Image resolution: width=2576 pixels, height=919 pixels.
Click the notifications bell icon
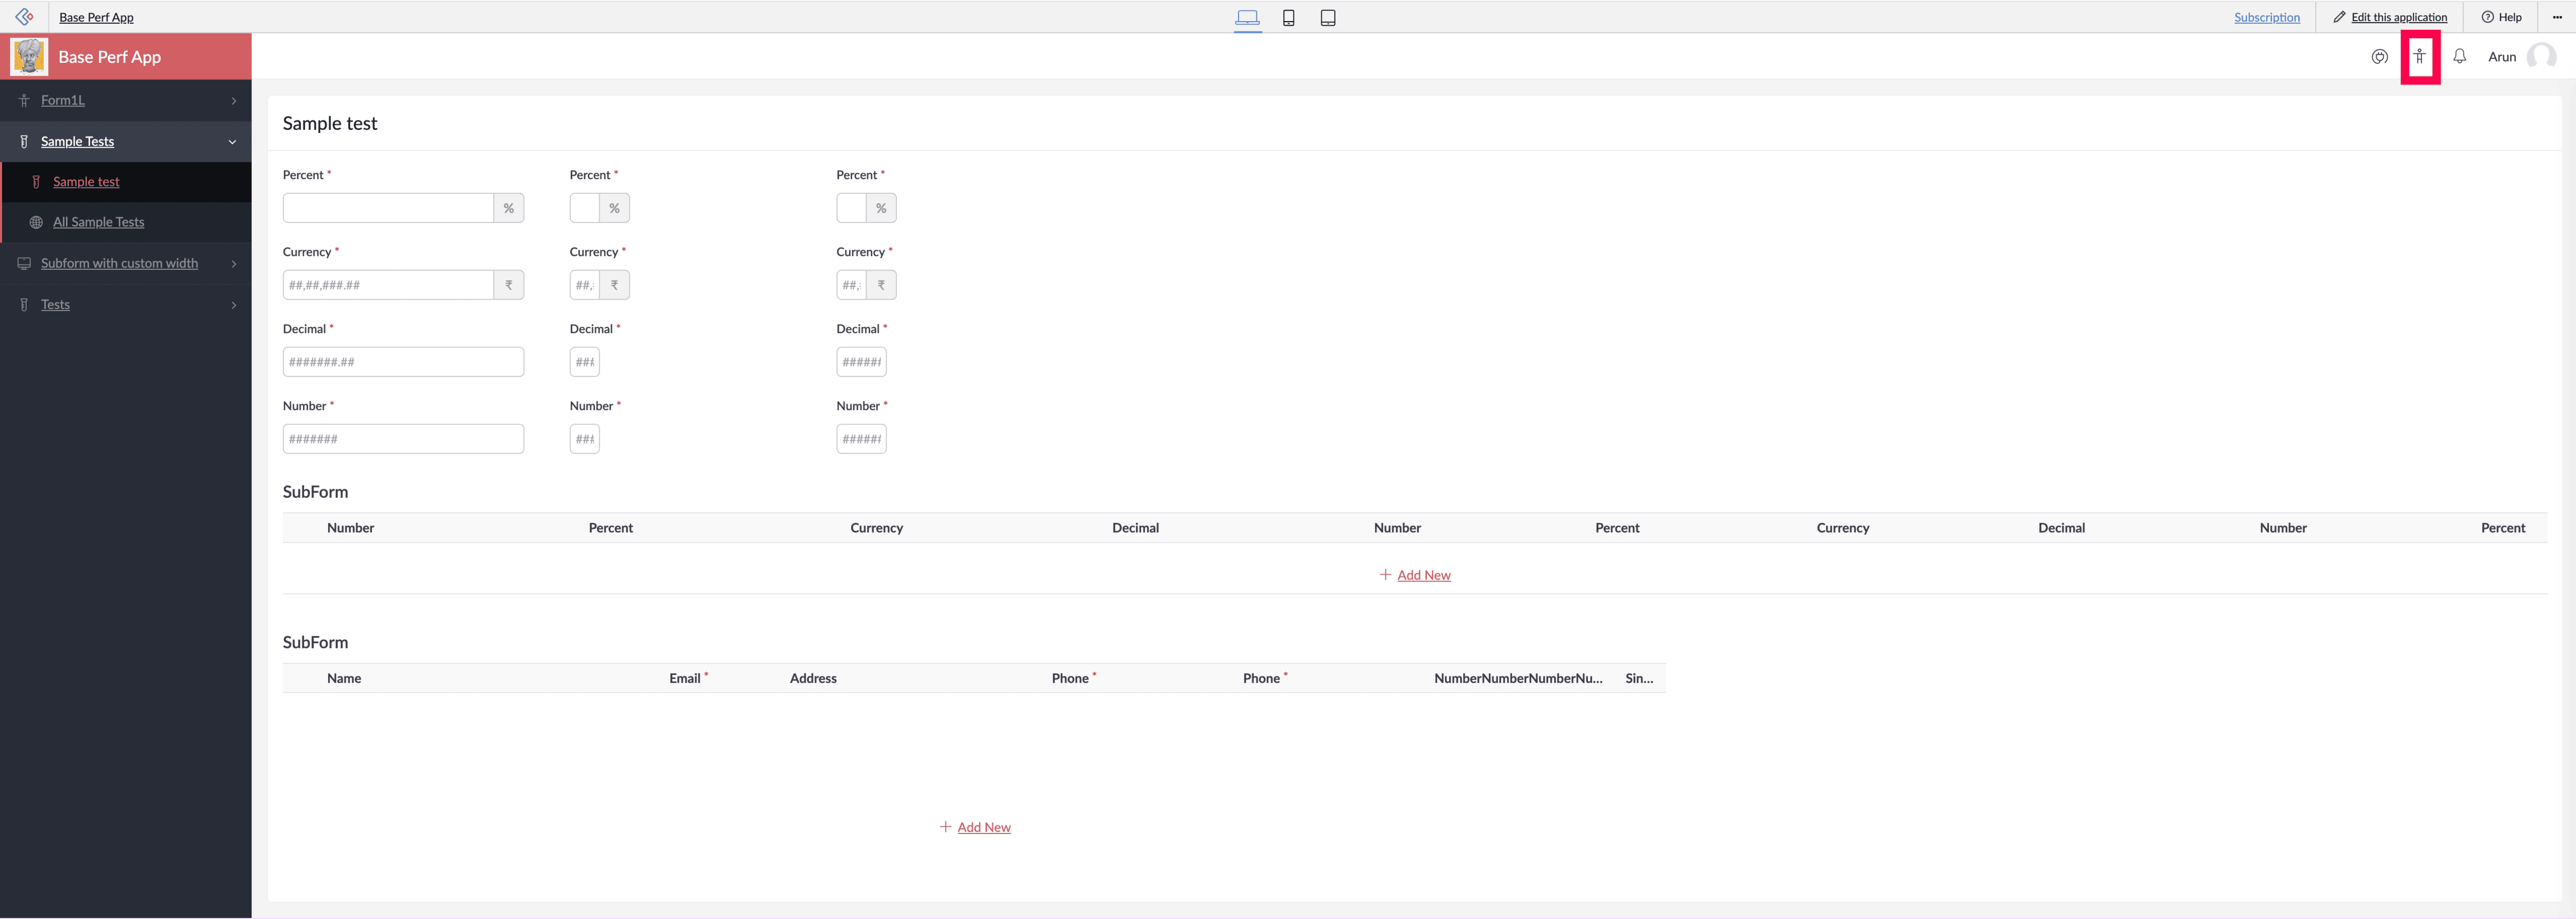click(2459, 57)
